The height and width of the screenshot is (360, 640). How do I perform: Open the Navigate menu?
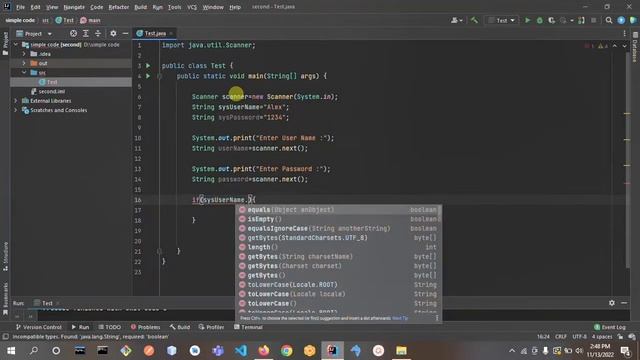coord(74,7)
